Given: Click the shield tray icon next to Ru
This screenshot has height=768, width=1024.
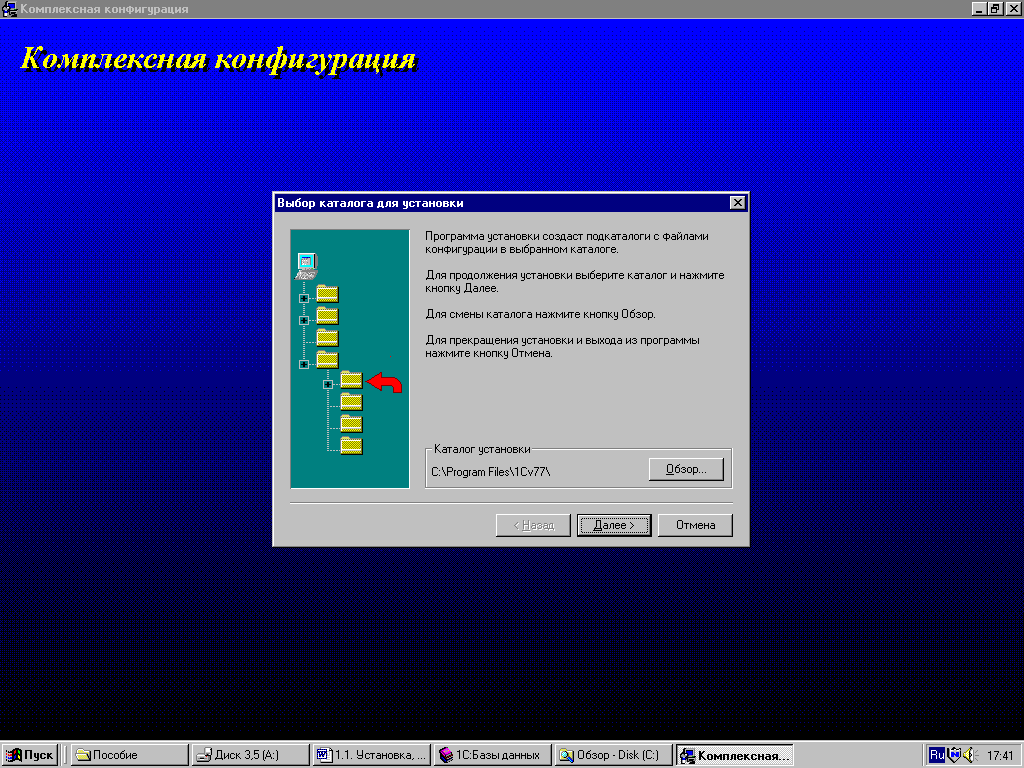Looking at the screenshot, I should pyautogui.click(x=954, y=755).
